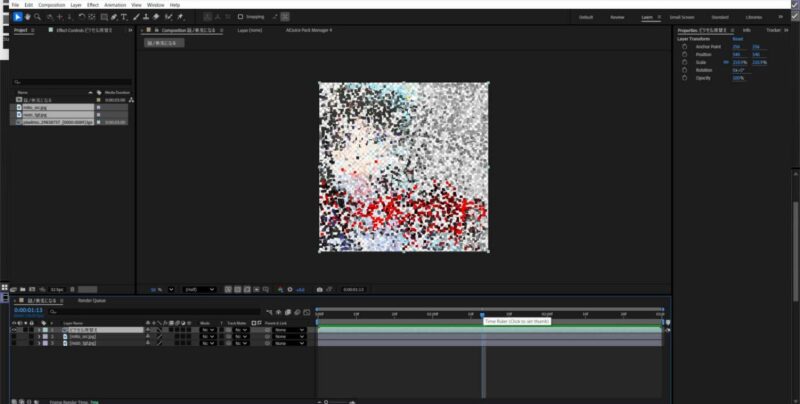Select the Clone Stamp tool
The height and width of the screenshot is (404, 800).
[x=146, y=17]
